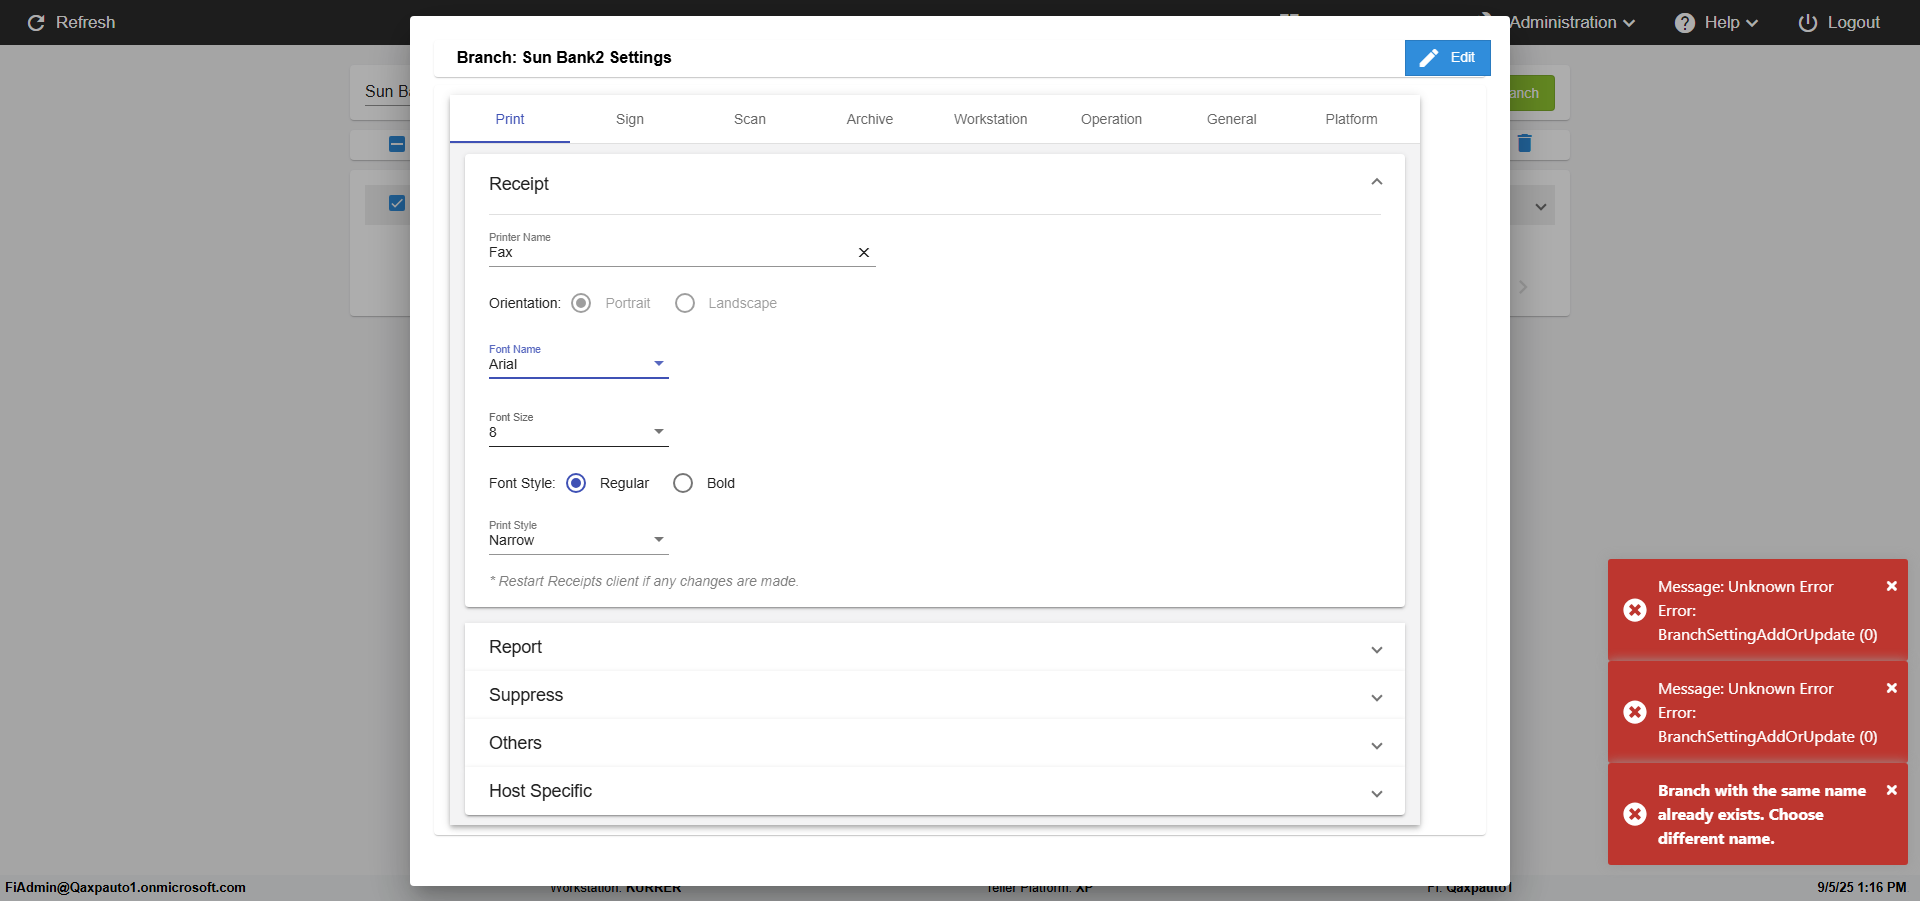Click the pencil Edit button
The image size is (1920, 901).
[x=1447, y=58]
